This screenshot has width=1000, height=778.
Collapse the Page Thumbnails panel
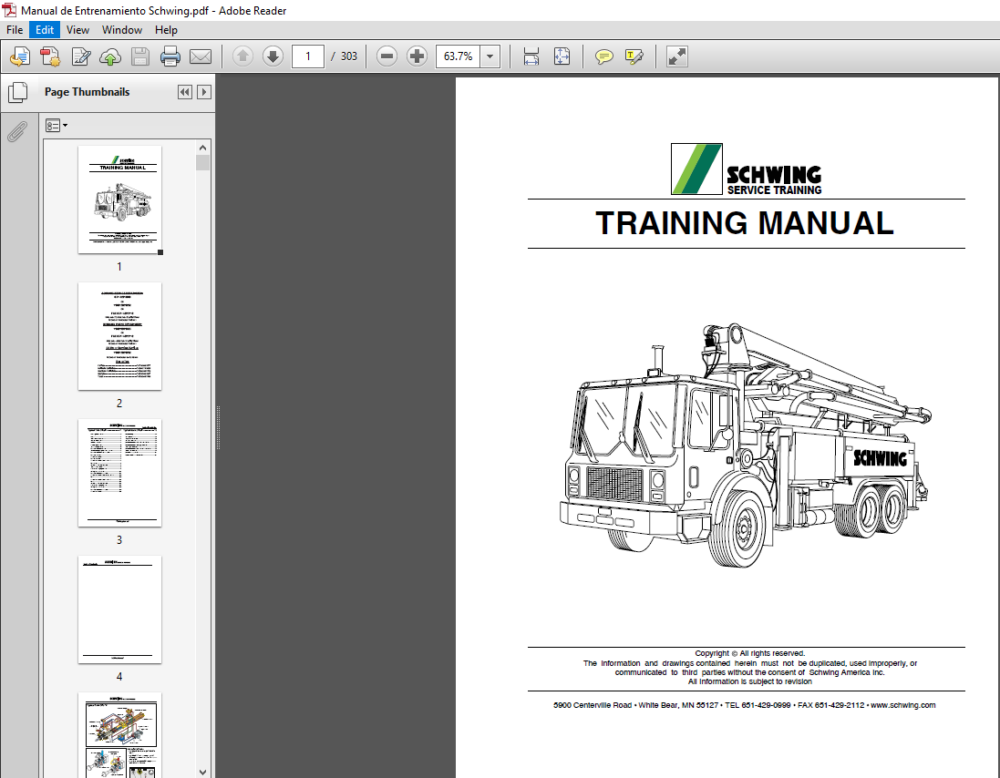pos(185,92)
